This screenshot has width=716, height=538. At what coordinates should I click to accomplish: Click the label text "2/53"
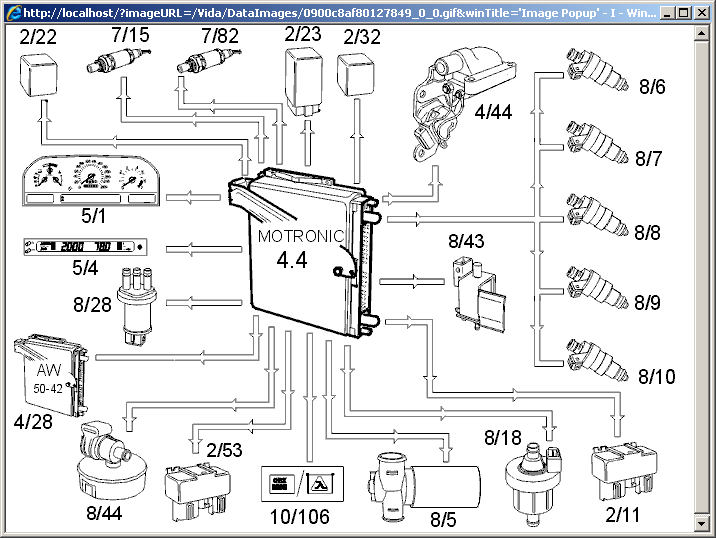224,450
